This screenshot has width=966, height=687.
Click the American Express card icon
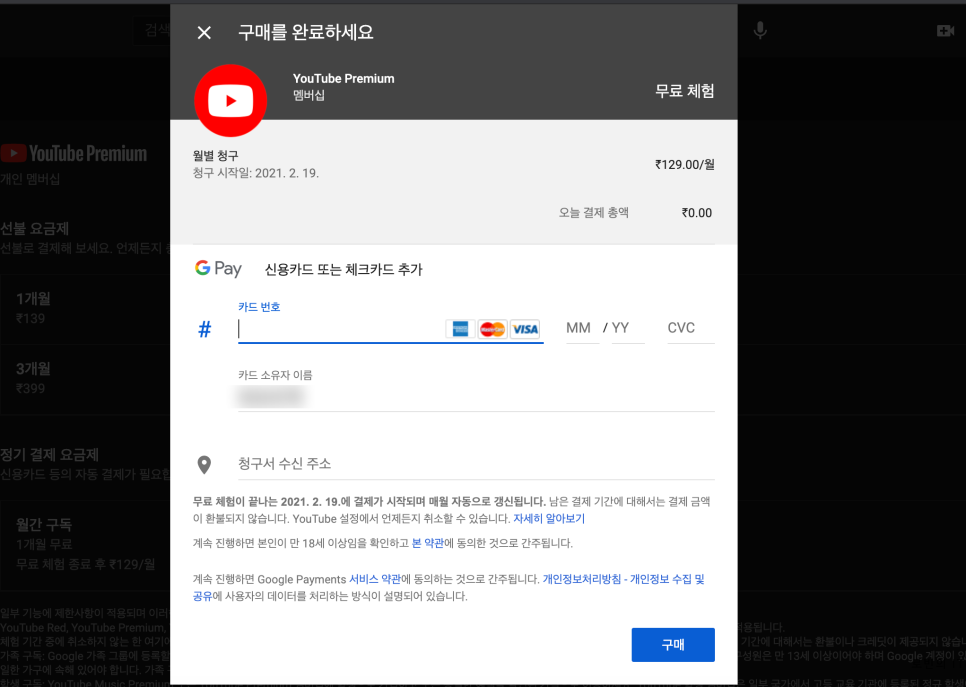pyautogui.click(x=460, y=329)
